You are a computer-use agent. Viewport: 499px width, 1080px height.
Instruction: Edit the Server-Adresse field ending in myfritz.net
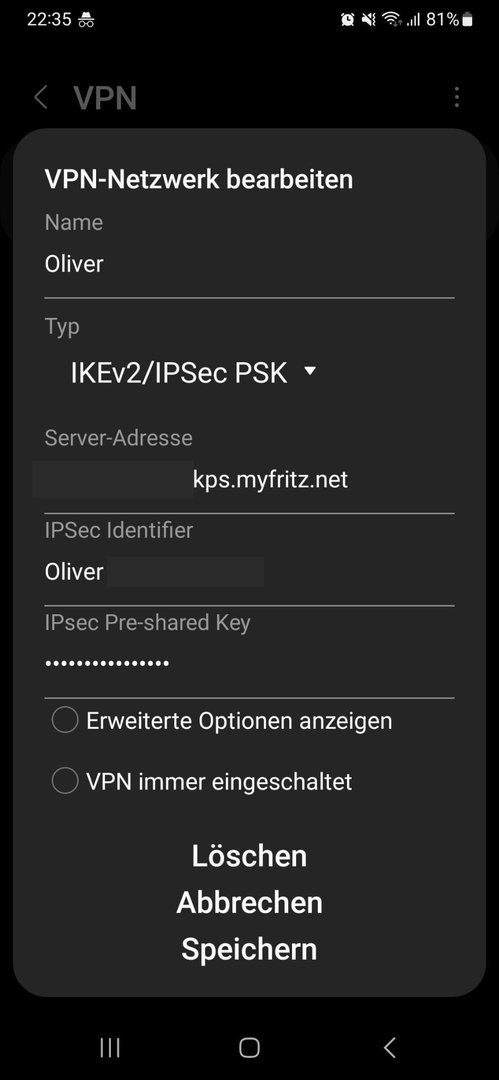coord(249,479)
